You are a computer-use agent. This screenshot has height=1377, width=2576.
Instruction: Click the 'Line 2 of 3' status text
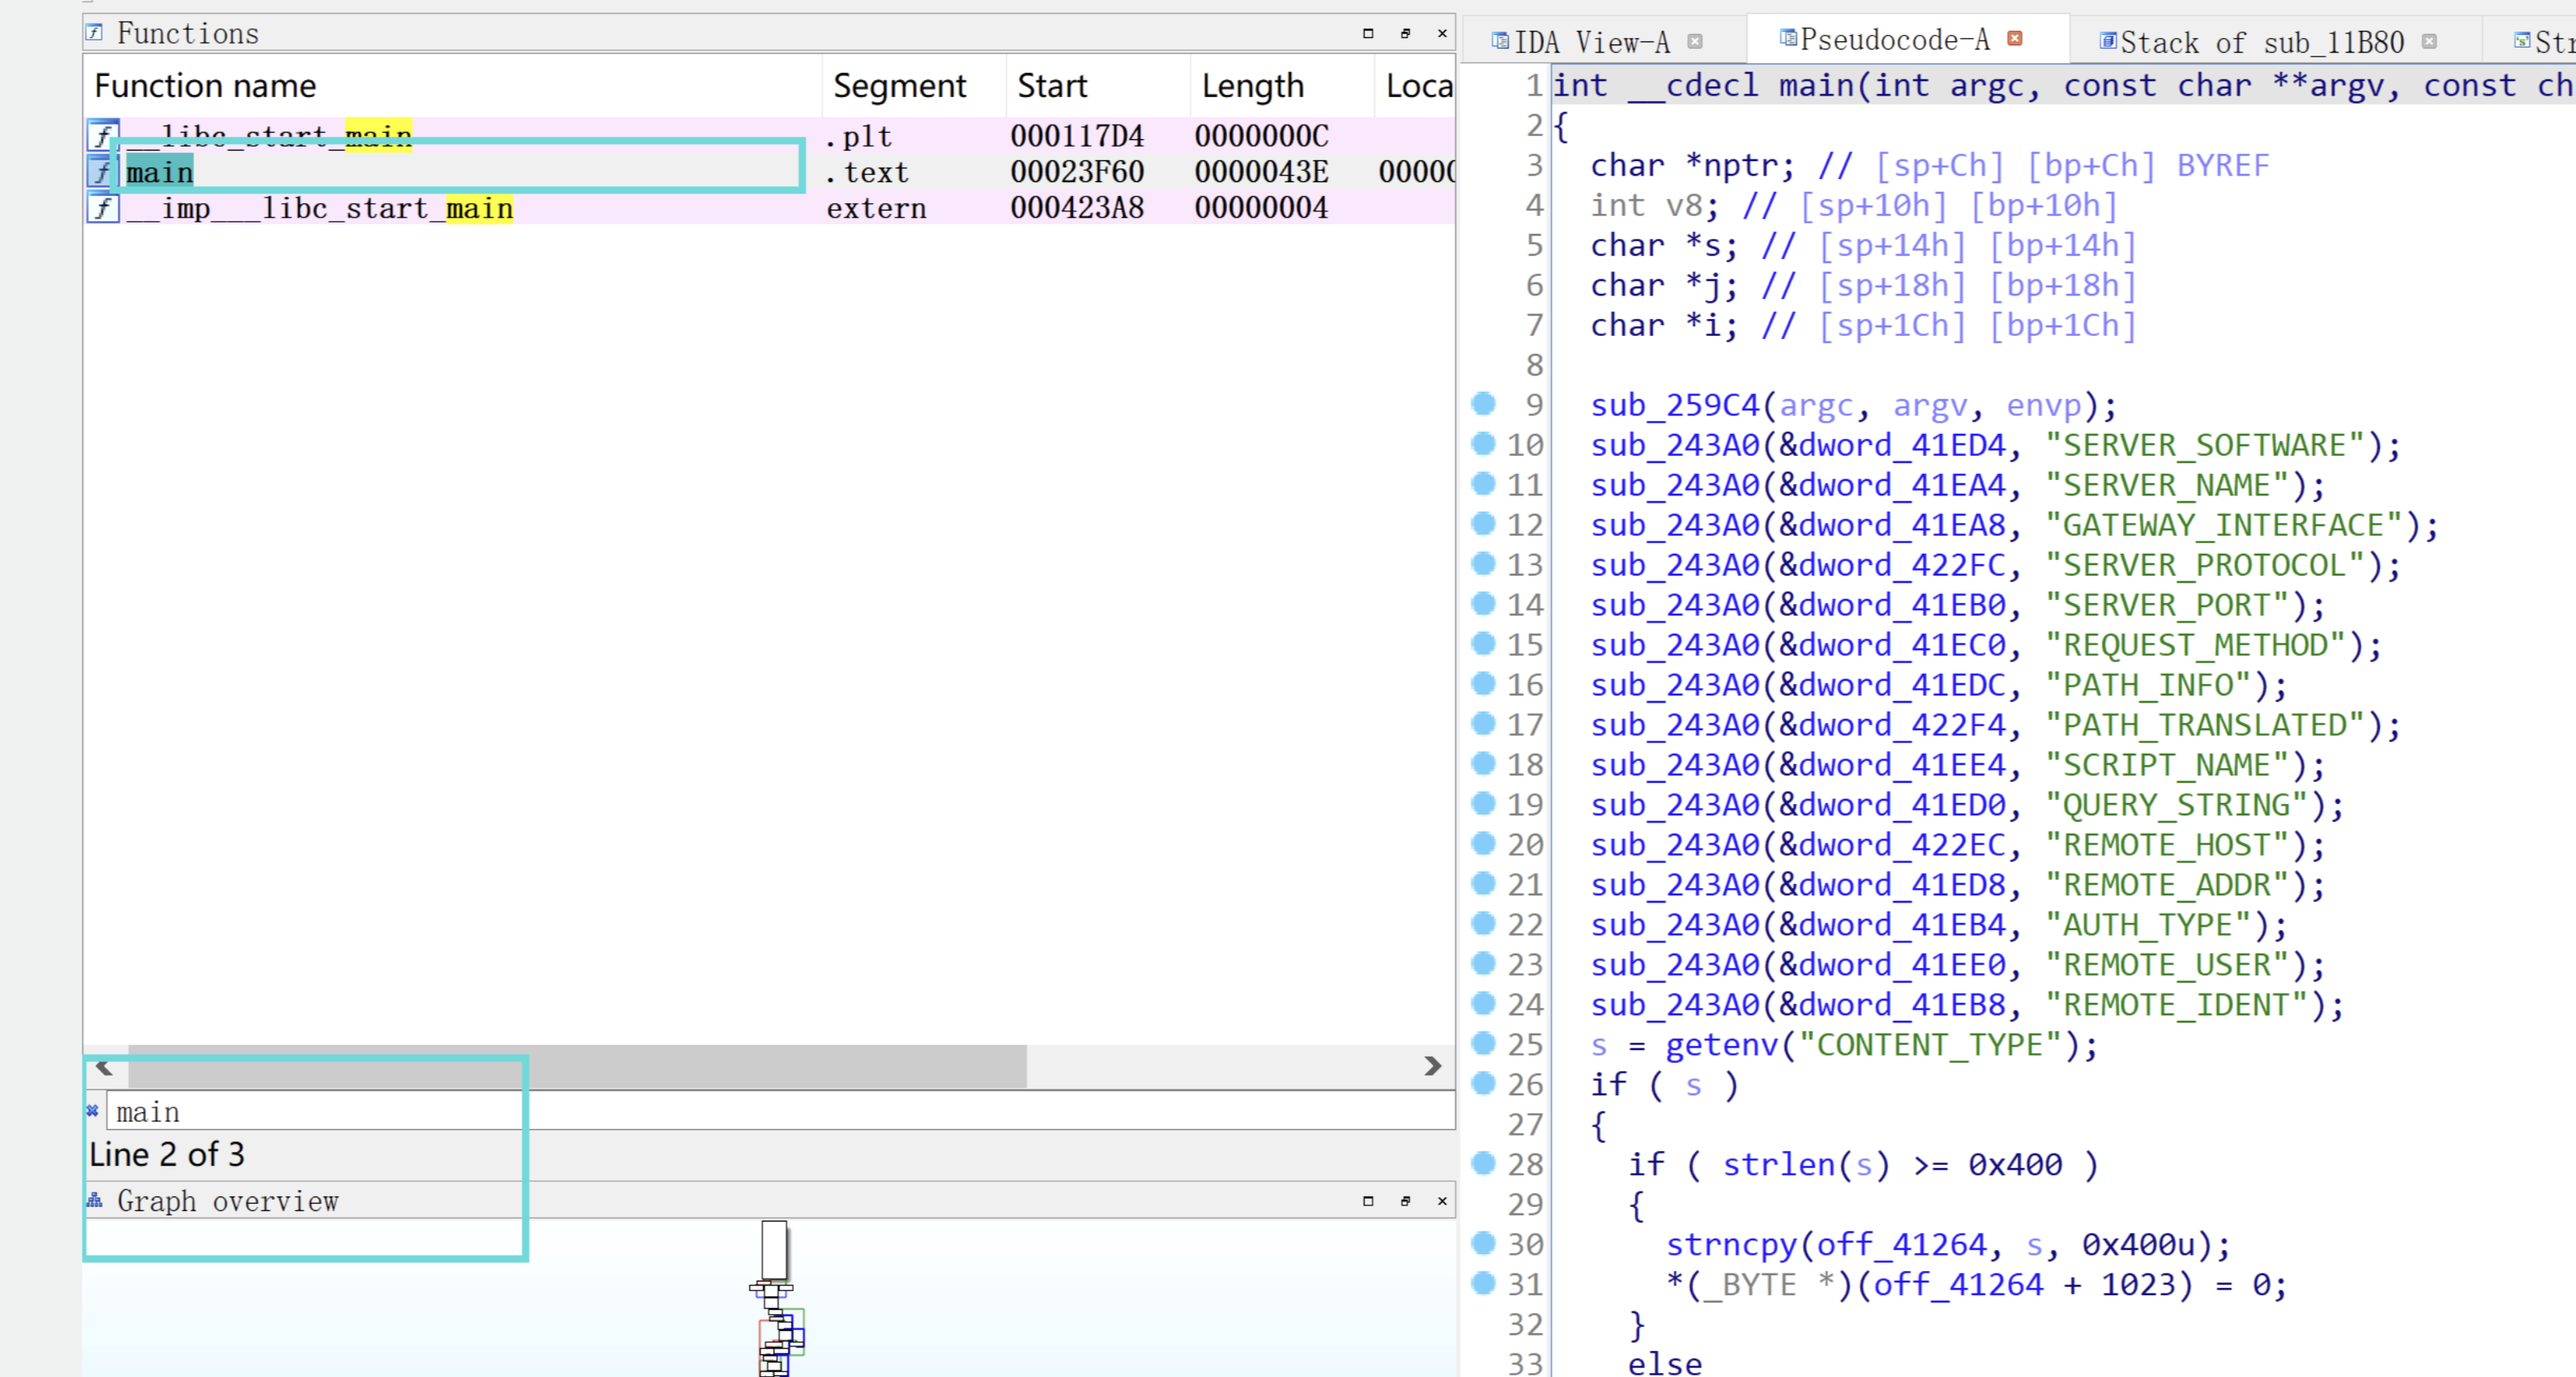[166, 1155]
